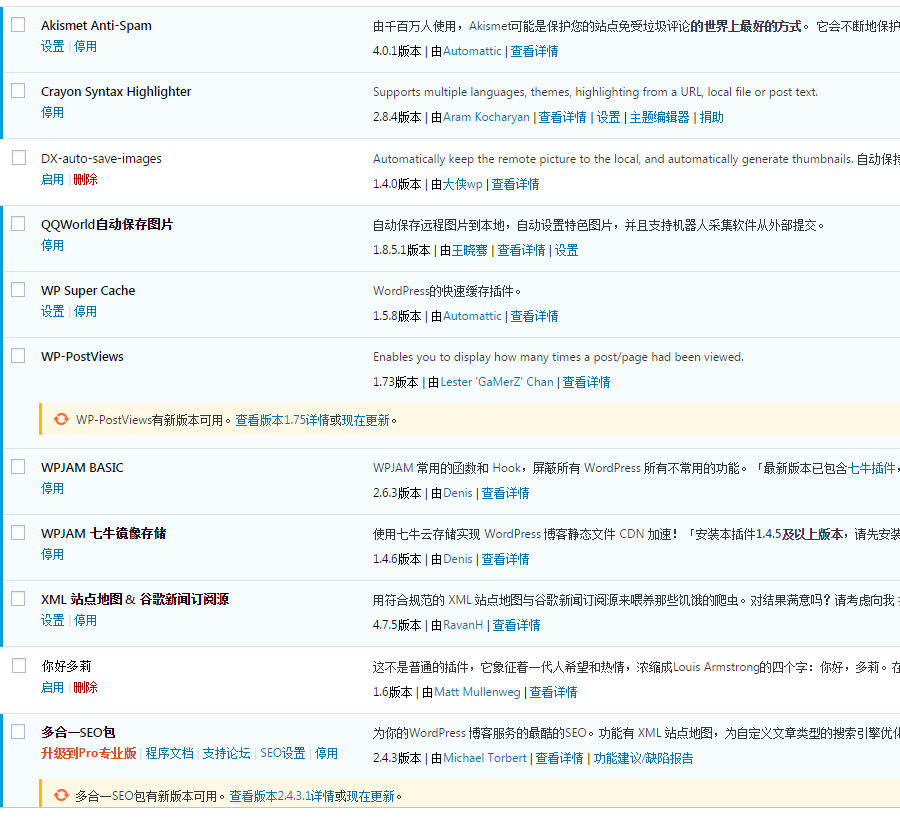Image resolution: width=900 pixels, height=831 pixels.
Task: Open 王晓骞 author link
Action: pyautogui.click(x=470, y=250)
